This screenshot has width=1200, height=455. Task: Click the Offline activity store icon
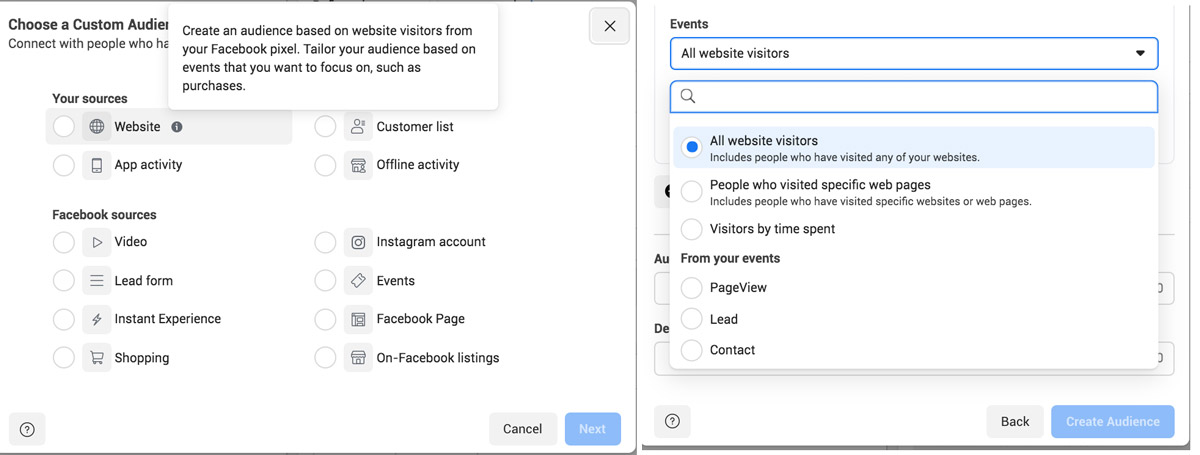pyautogui.click(x=358, y=165)
